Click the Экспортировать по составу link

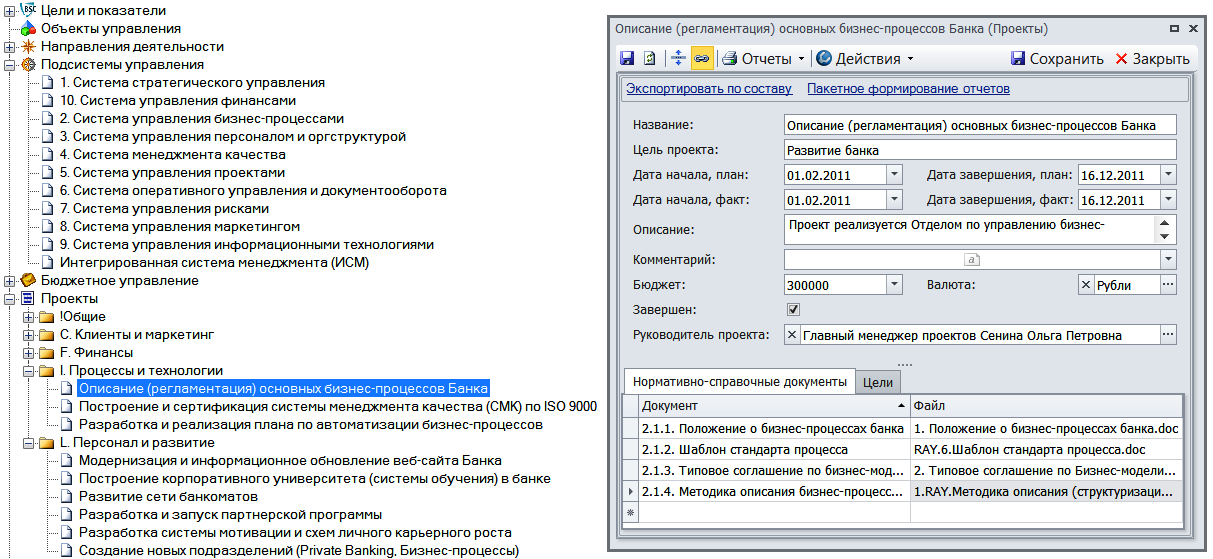[709, 89]
